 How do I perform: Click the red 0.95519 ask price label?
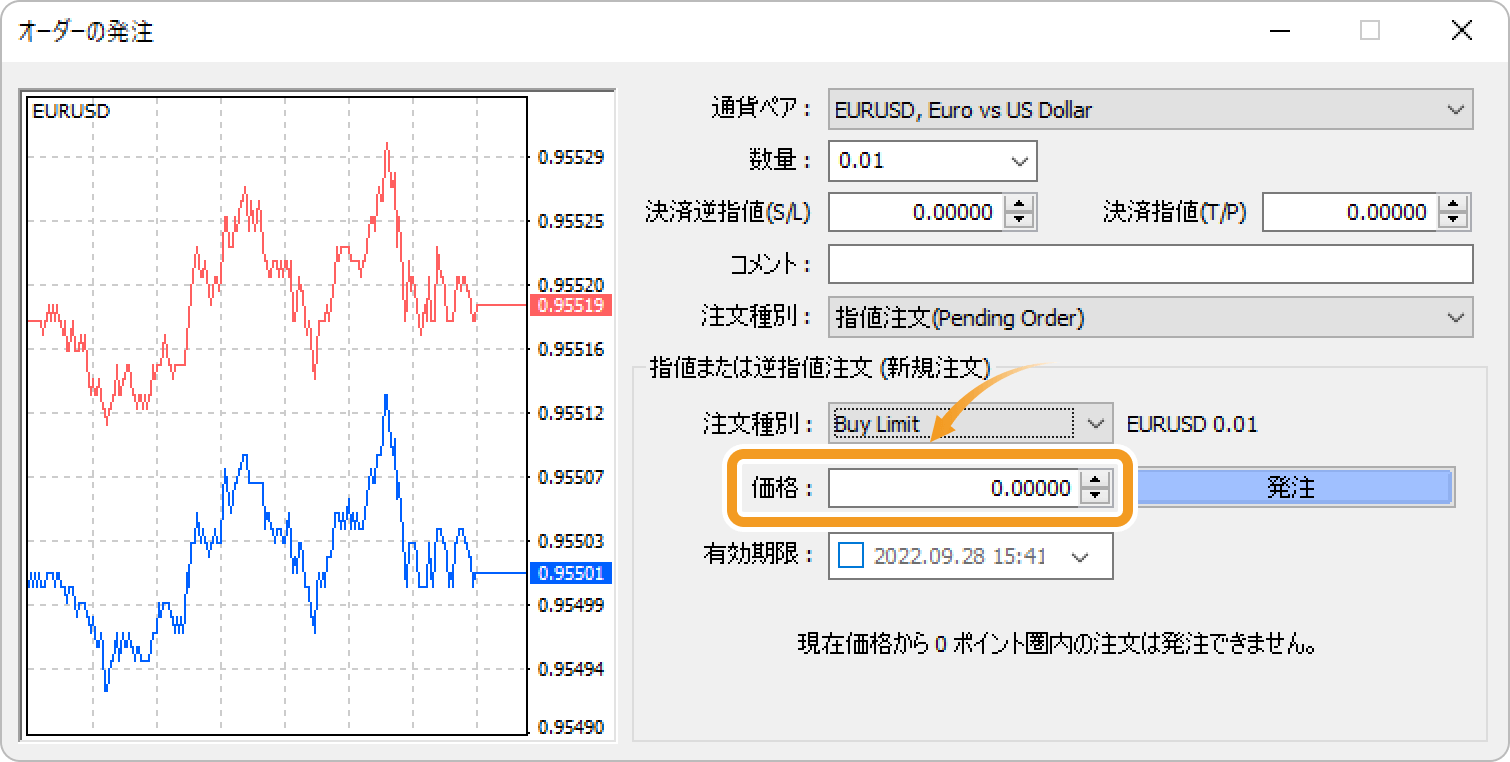[570, 305]
